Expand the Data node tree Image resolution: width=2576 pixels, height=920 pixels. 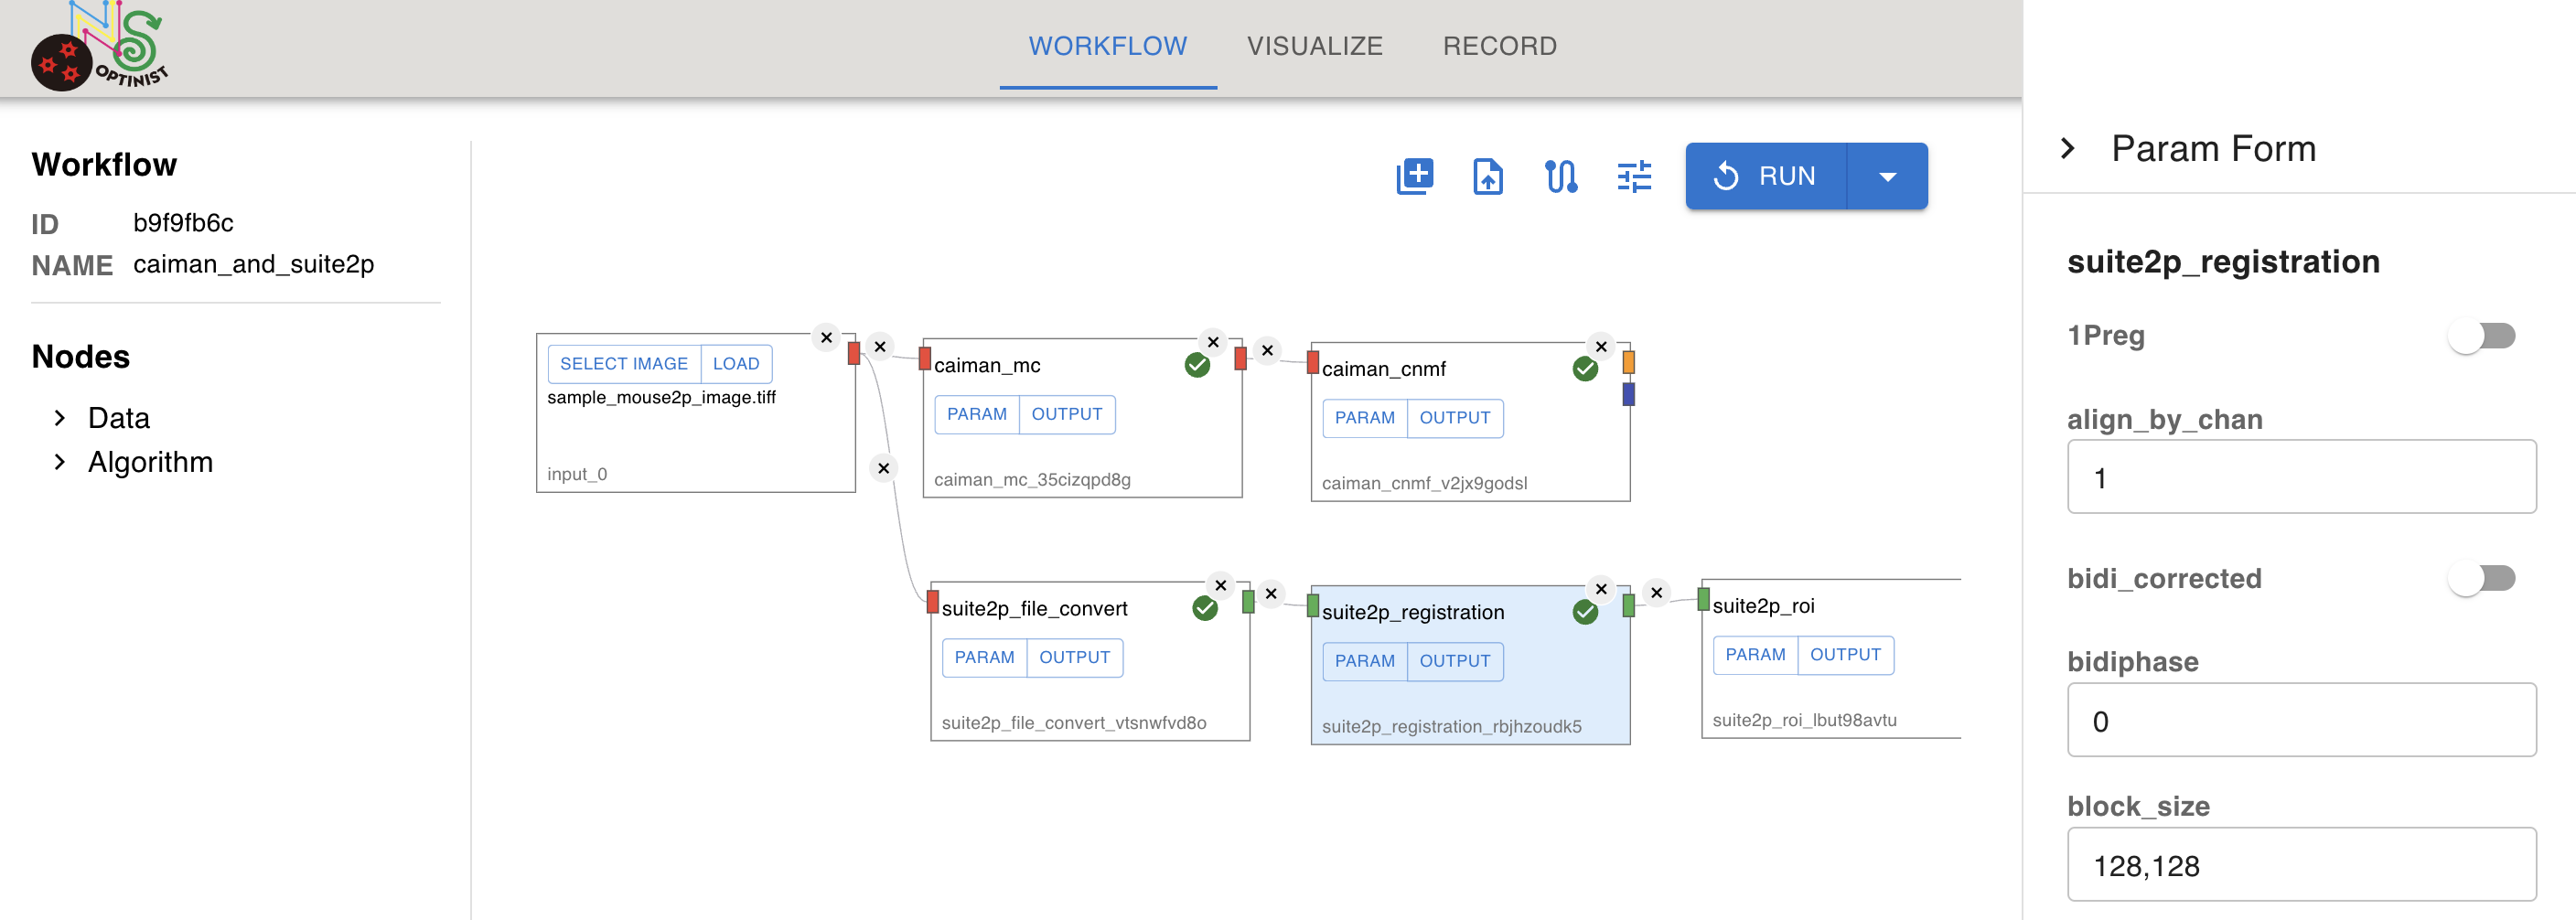click(x=60, y=418)
